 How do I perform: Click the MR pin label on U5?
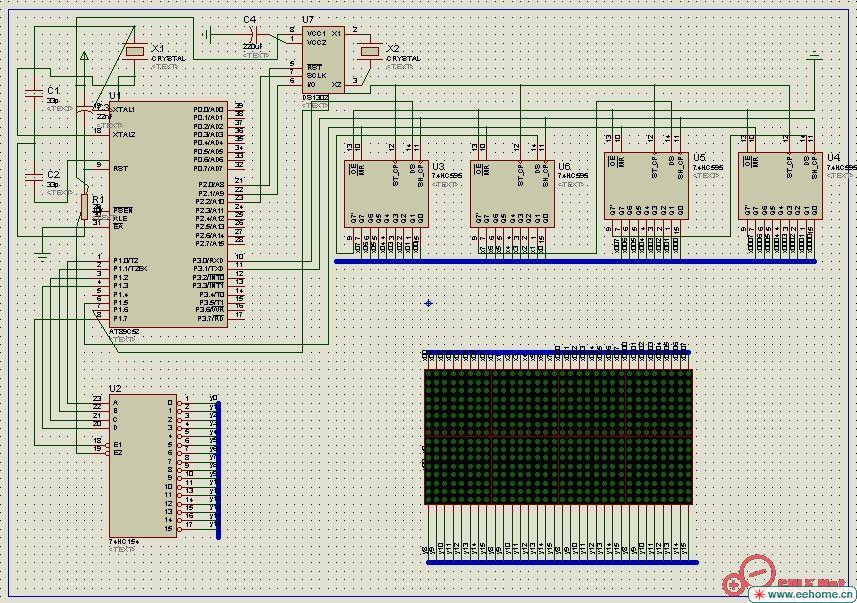(x=620, y=162)
